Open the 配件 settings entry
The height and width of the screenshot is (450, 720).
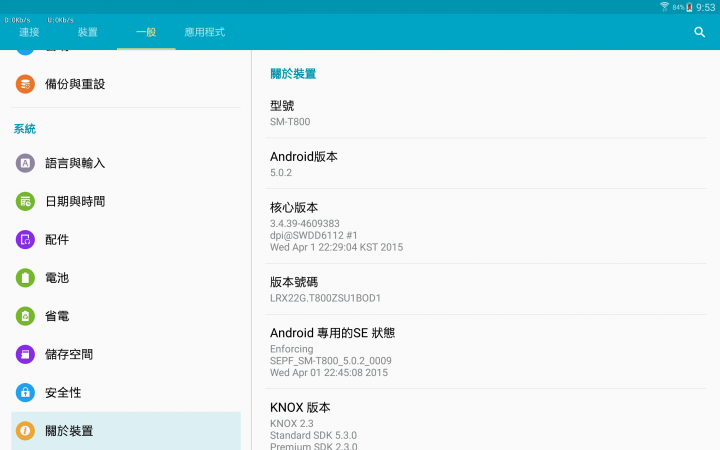point(126,240)
